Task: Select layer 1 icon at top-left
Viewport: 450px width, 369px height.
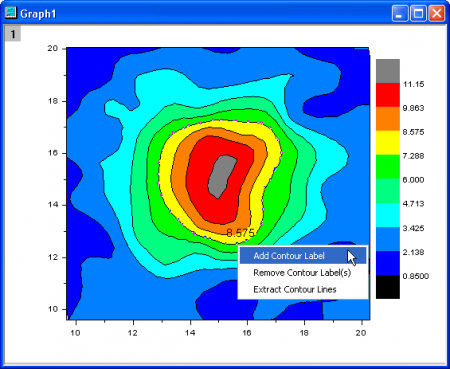Action: pyautogui.click(x=13, y=34)
